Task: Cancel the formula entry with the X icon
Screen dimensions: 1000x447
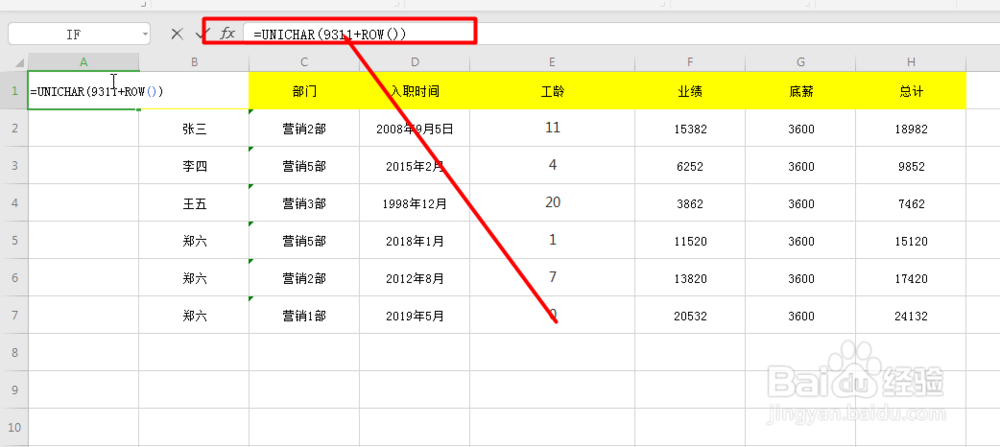Action: click(x=177, y=34)
